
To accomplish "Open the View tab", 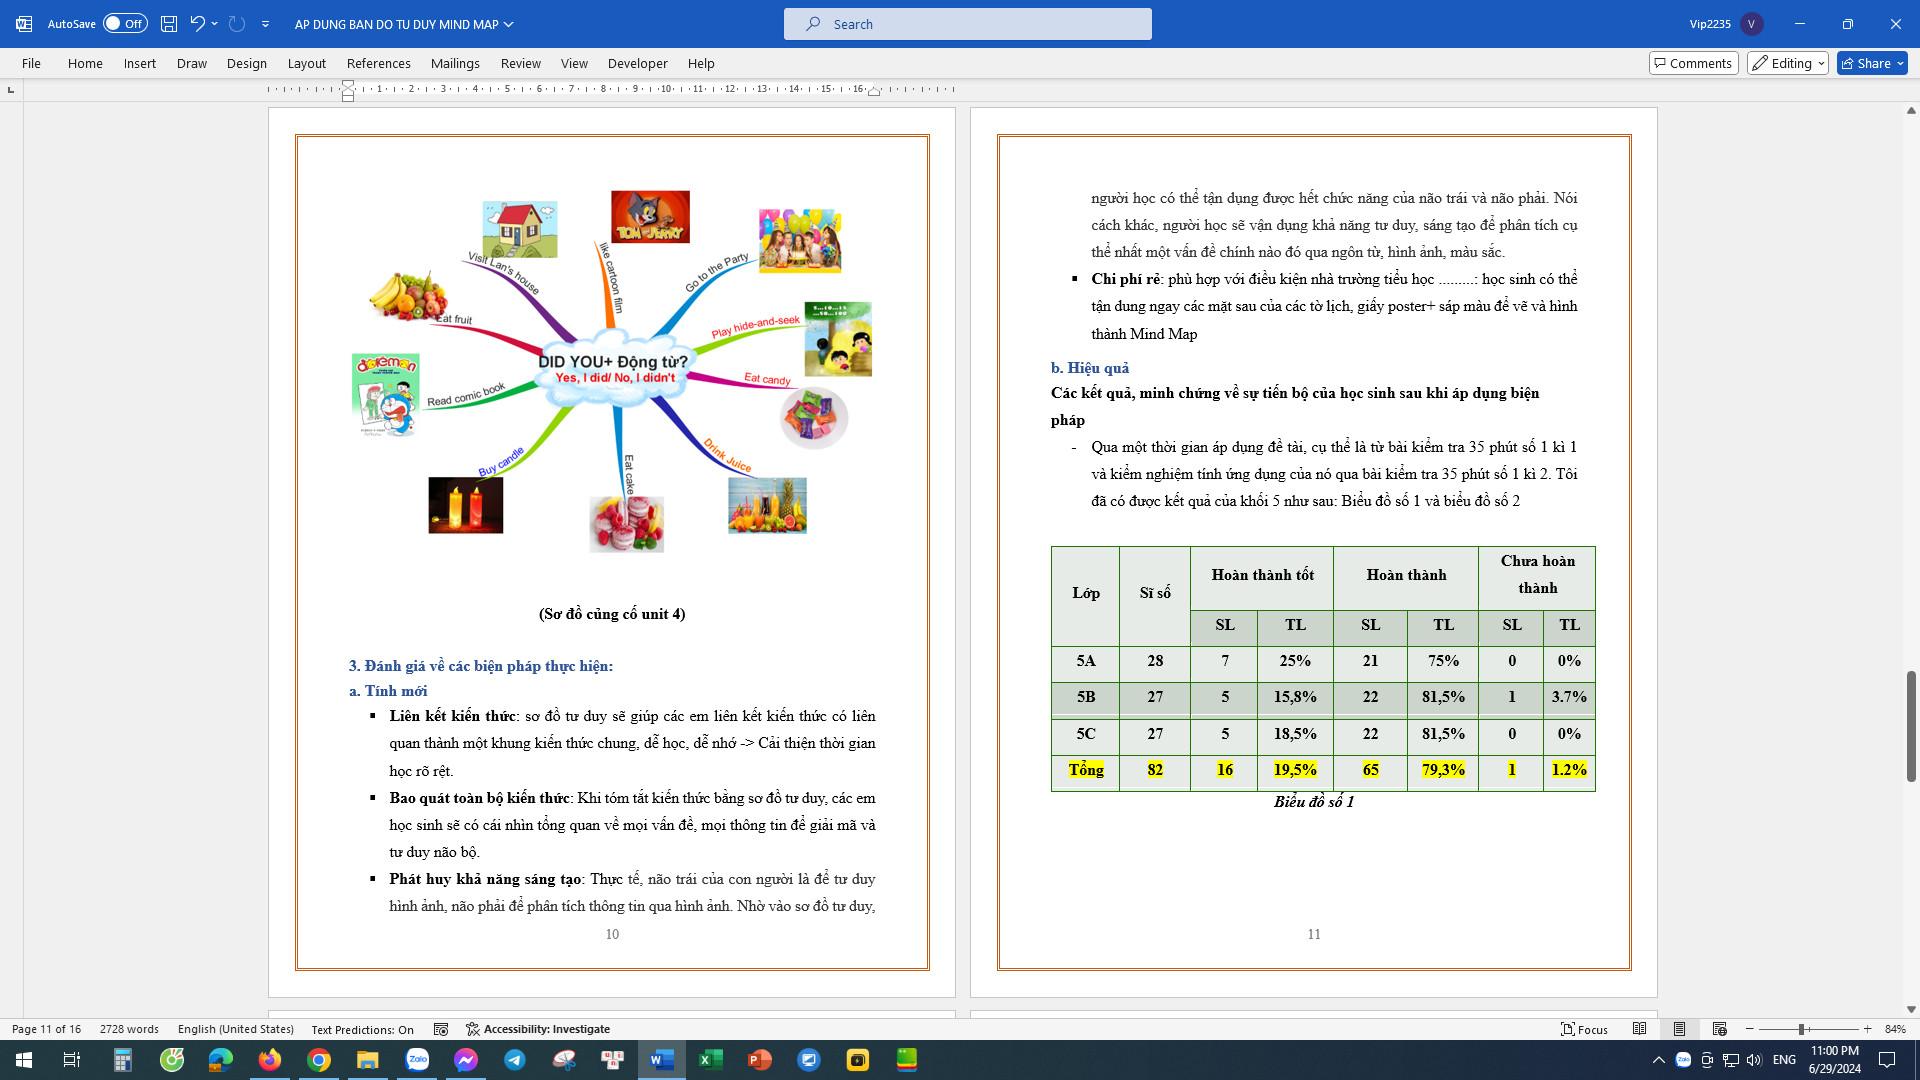I will (574, 63).
